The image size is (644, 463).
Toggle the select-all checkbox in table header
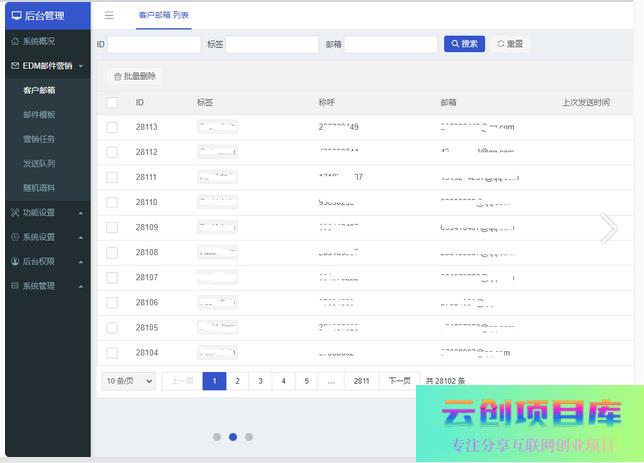112,102
